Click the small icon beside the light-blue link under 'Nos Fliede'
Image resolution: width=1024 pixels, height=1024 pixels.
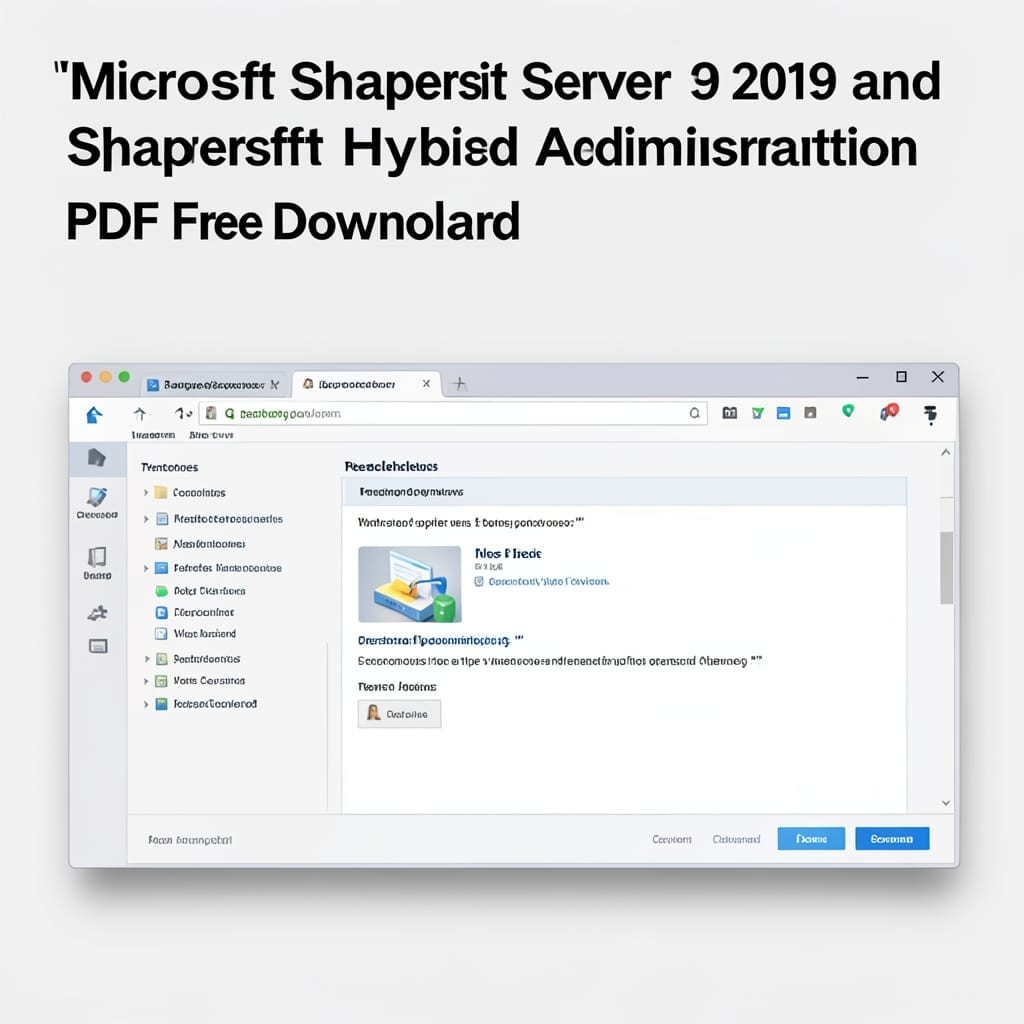pos(479,581)
